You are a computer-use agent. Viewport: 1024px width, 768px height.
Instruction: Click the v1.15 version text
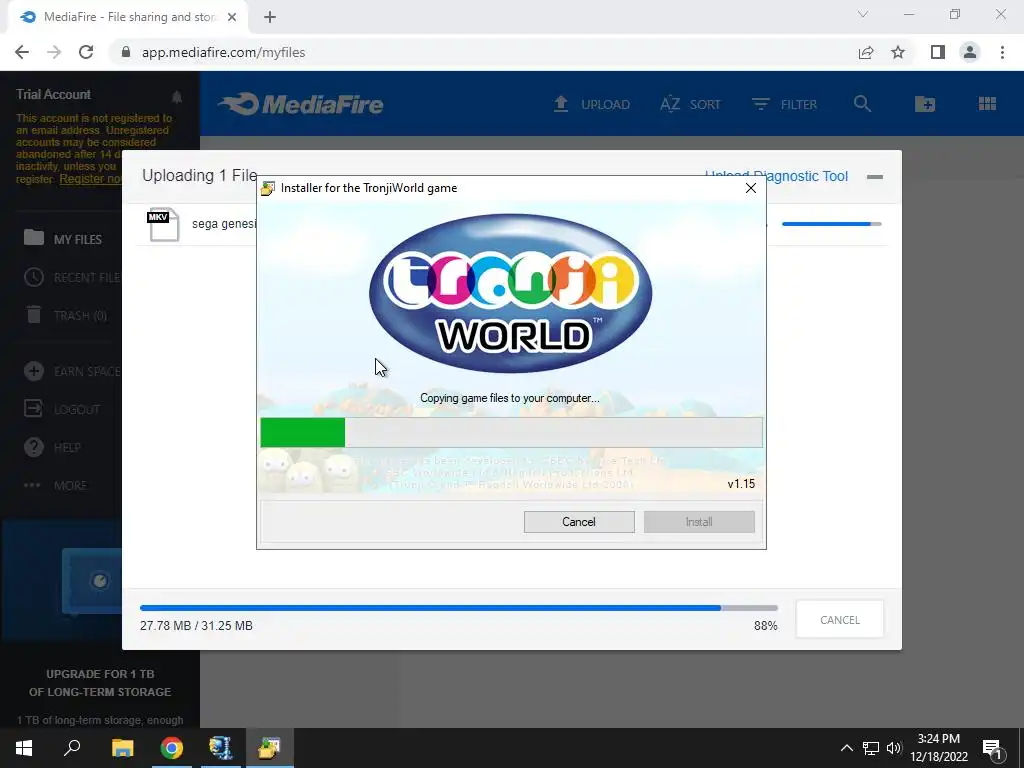pos(741,484)
